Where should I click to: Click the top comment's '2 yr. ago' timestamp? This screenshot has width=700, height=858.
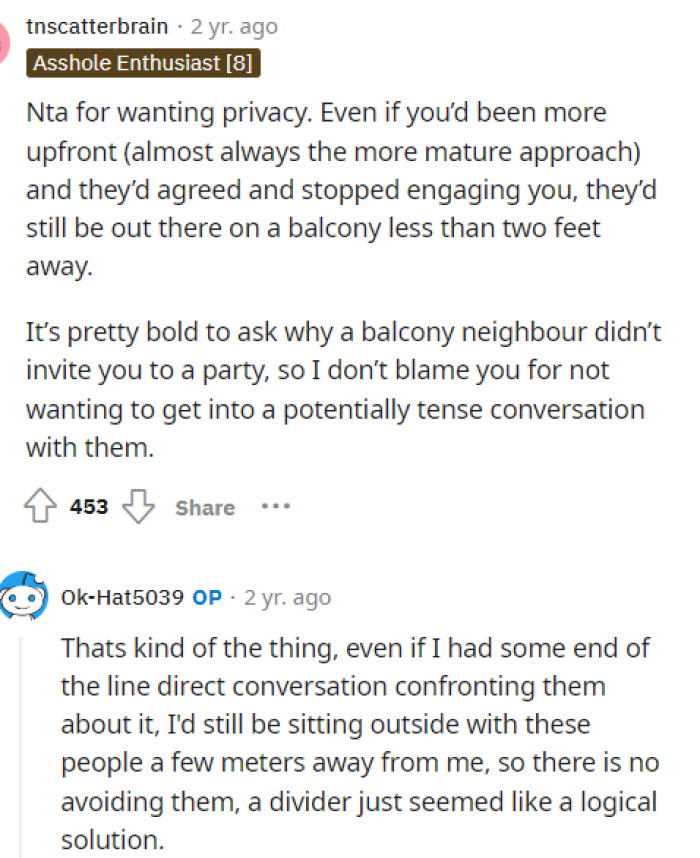coord(232,26)
